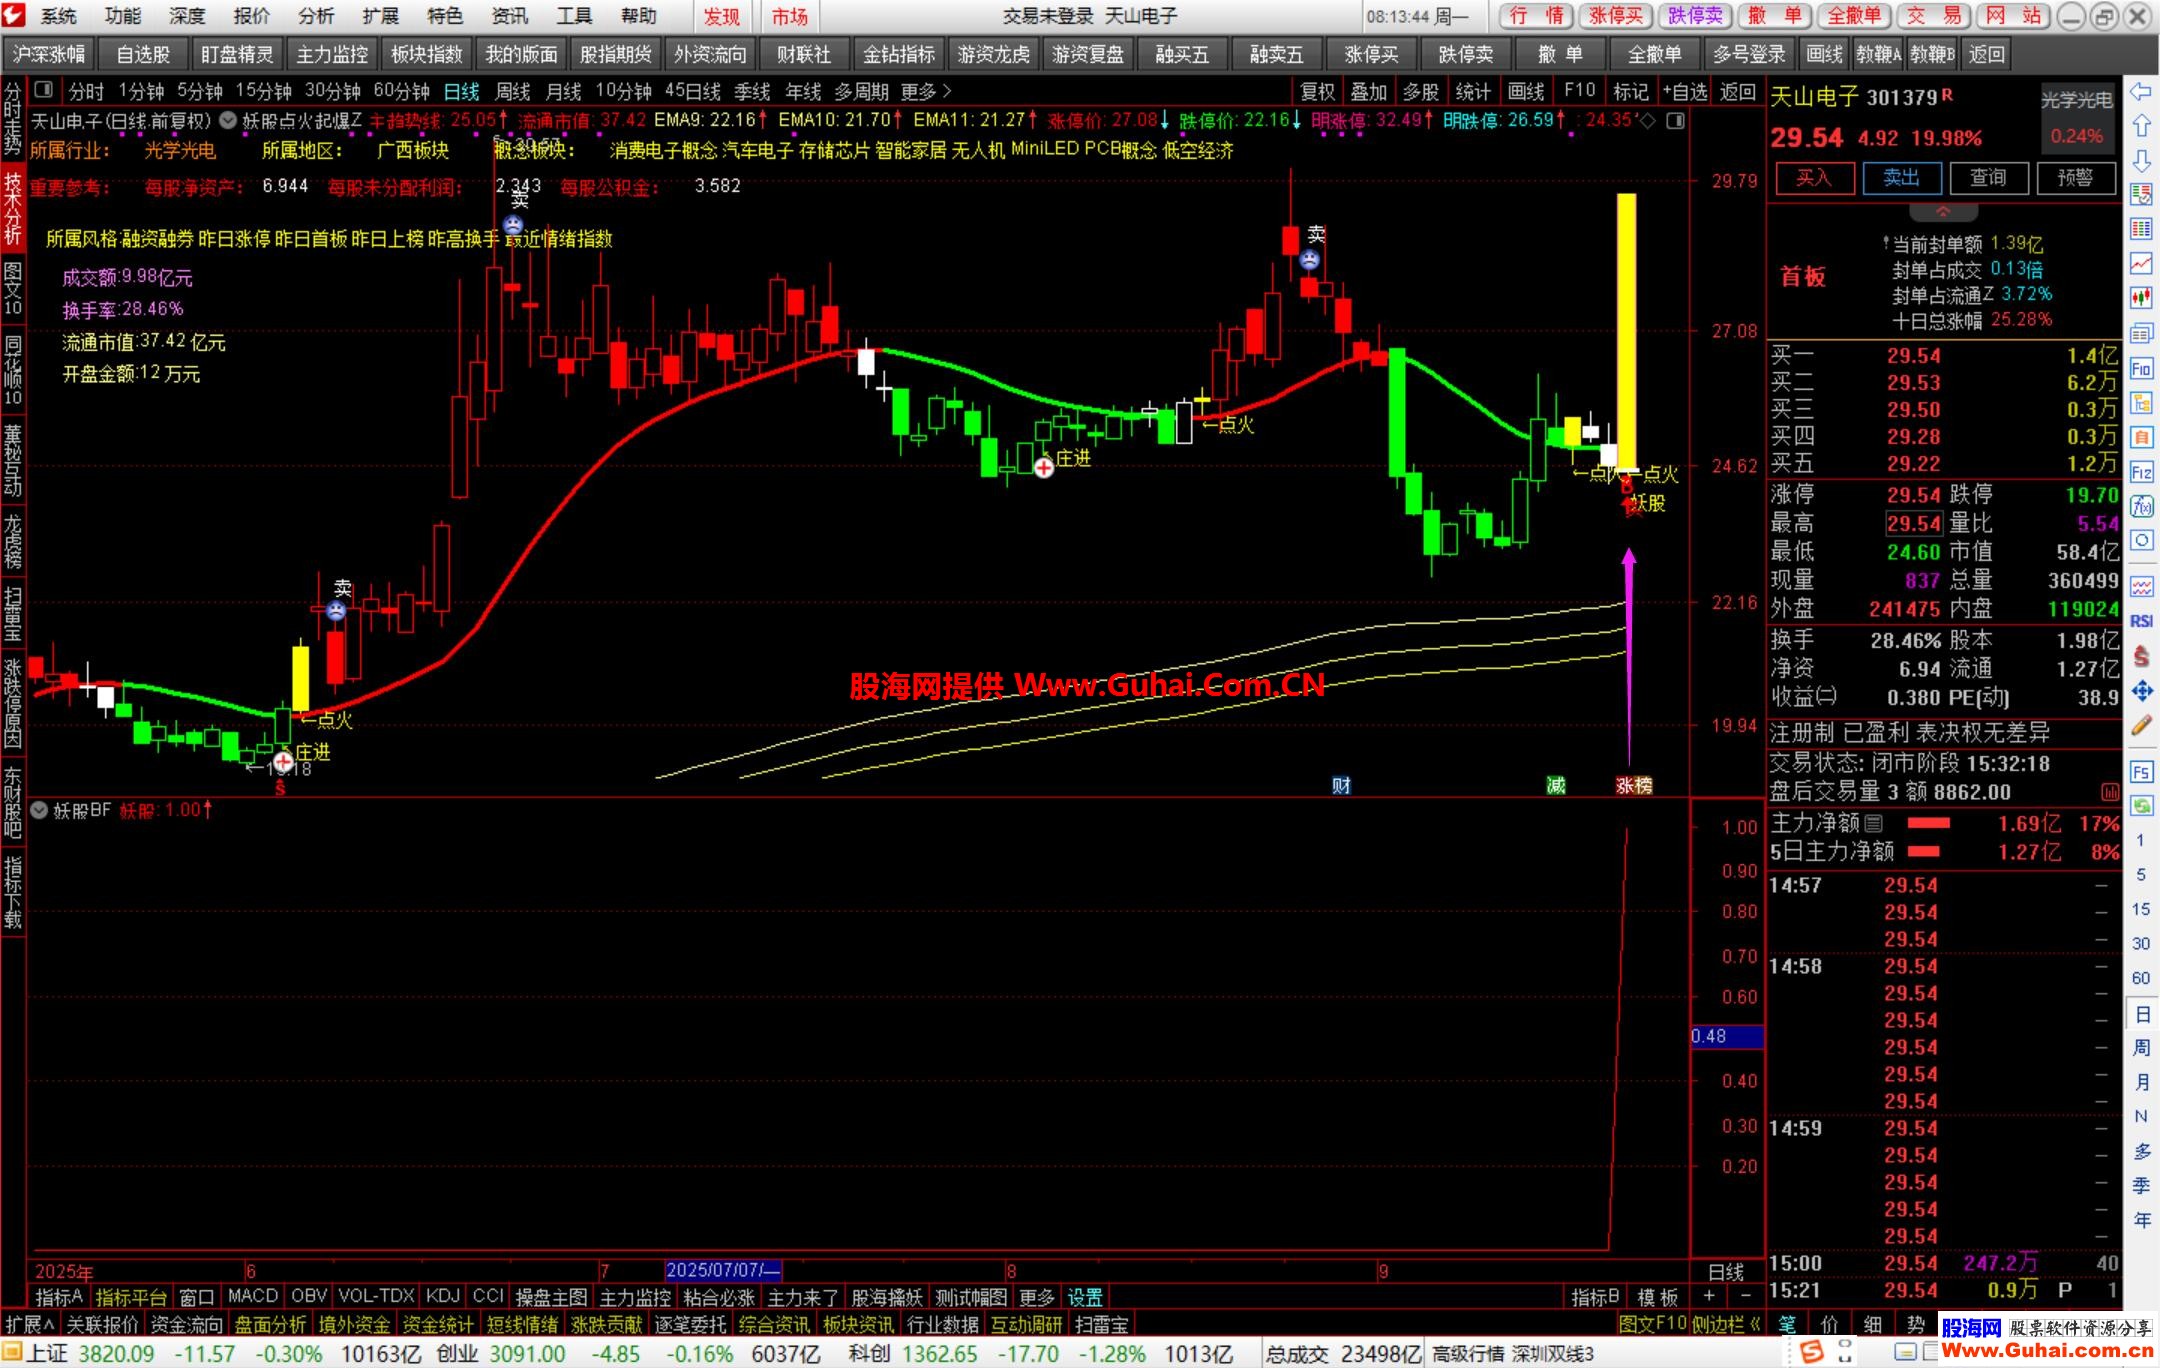Click the F10 company info icon in right sidebar
The width and height of the screenshot is (2160, 1368).
(2141, 369)
